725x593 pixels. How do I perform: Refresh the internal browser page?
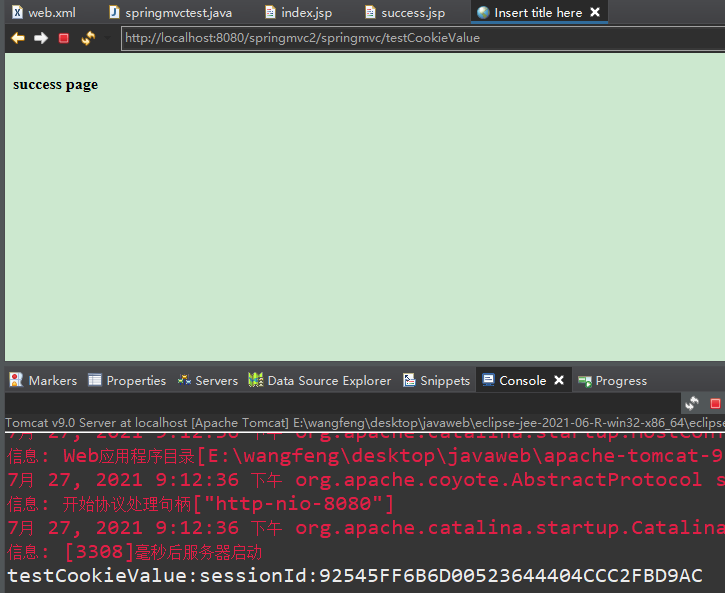88,38
